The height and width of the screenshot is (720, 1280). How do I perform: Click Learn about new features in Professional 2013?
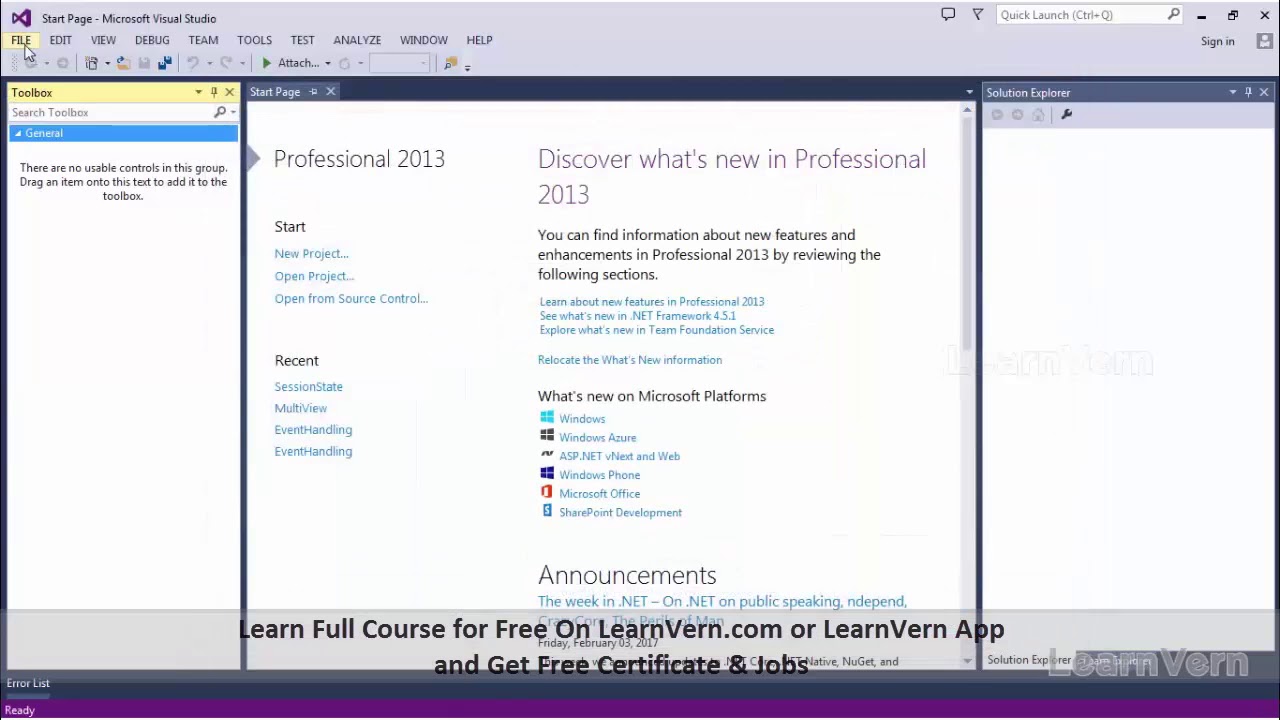[x=652, y=301]
